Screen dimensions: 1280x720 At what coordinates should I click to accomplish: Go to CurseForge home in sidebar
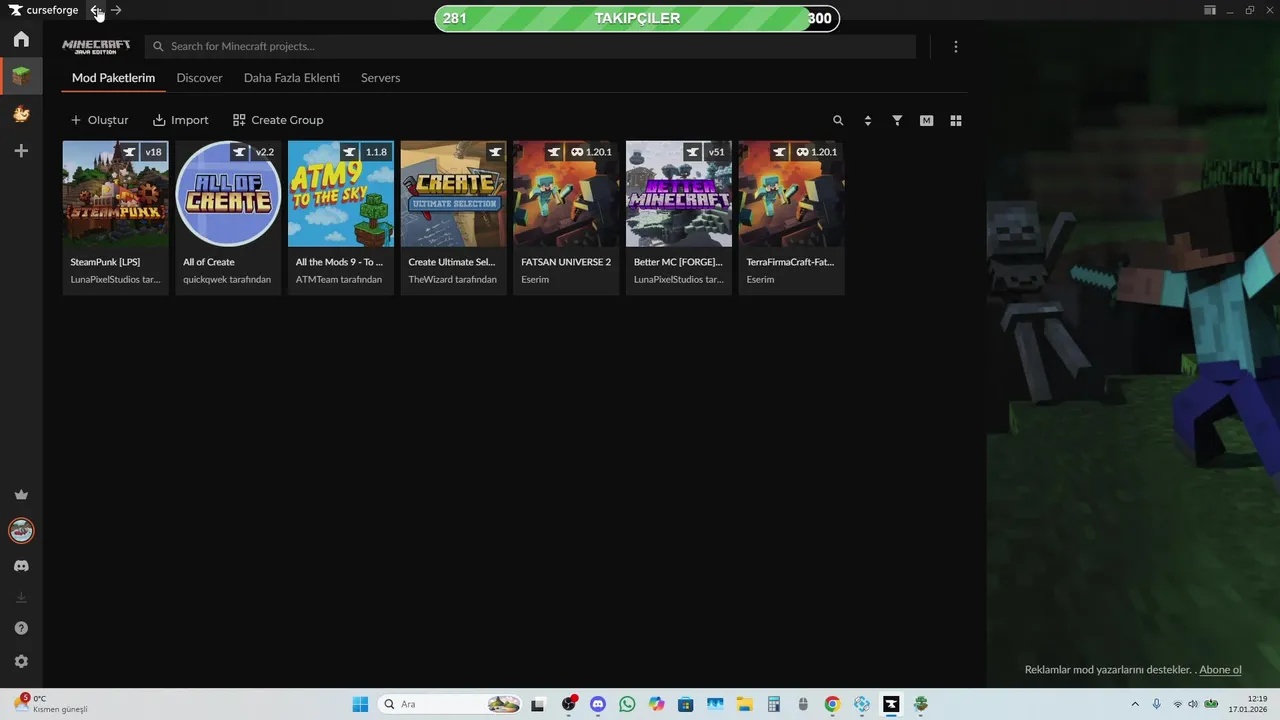click(21, 39)
